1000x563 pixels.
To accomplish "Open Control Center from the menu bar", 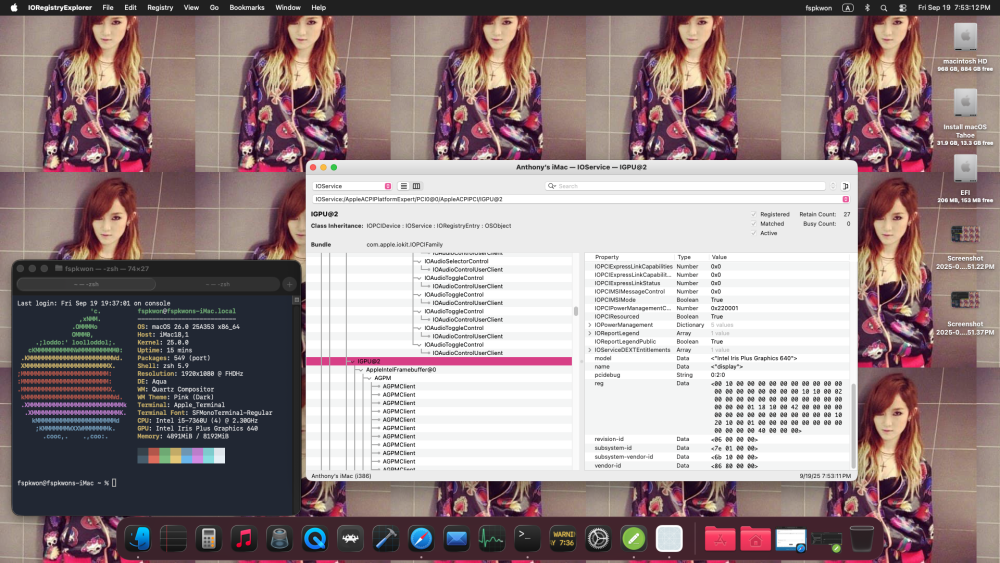I will [x=902, y=8].
